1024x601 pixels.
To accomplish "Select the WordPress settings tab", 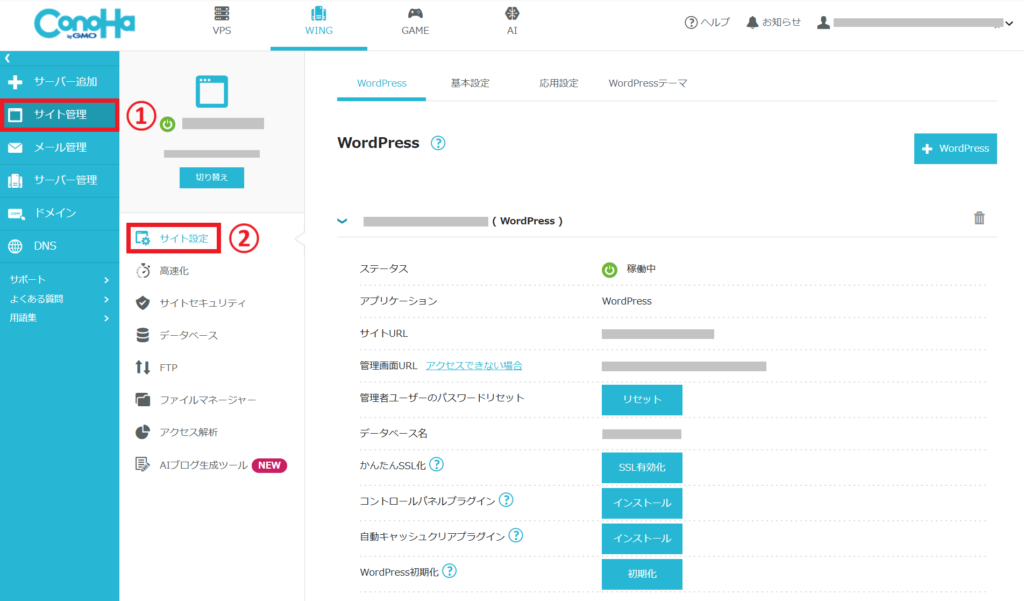I will pos(381,84).
